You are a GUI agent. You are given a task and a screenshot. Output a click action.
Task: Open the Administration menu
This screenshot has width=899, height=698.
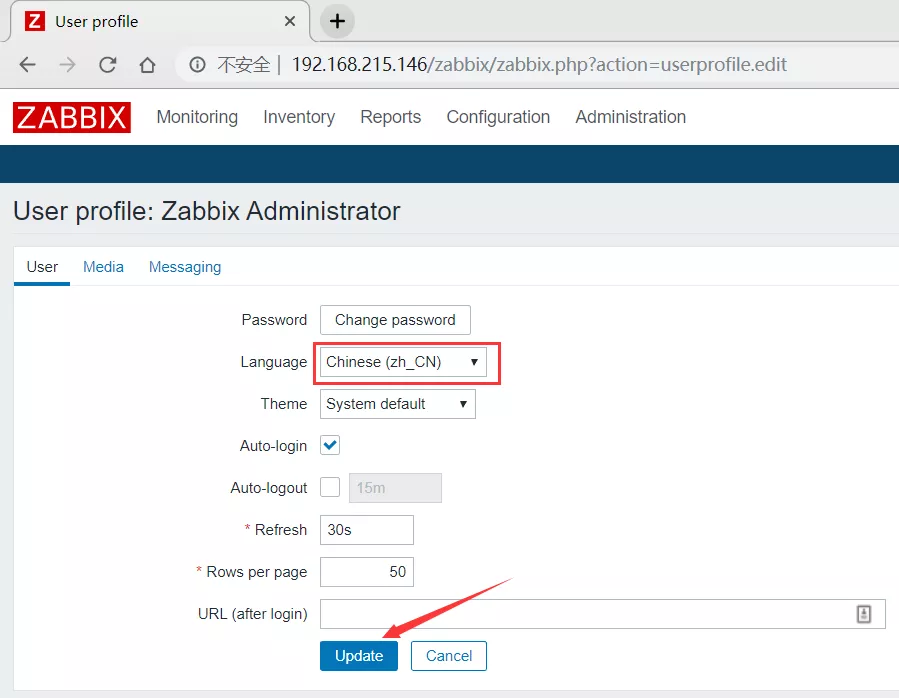(x=630, y=117)
